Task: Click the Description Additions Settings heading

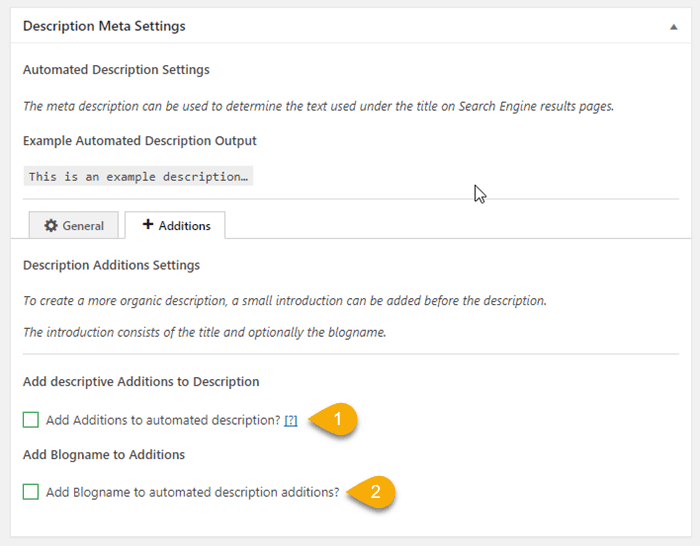Action: click(x=111, y=265)
